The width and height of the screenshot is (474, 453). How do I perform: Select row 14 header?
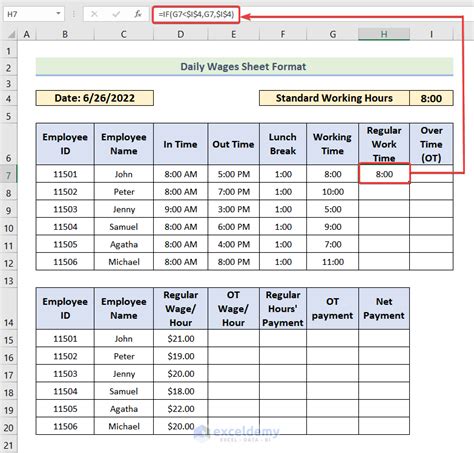point(9,309)
